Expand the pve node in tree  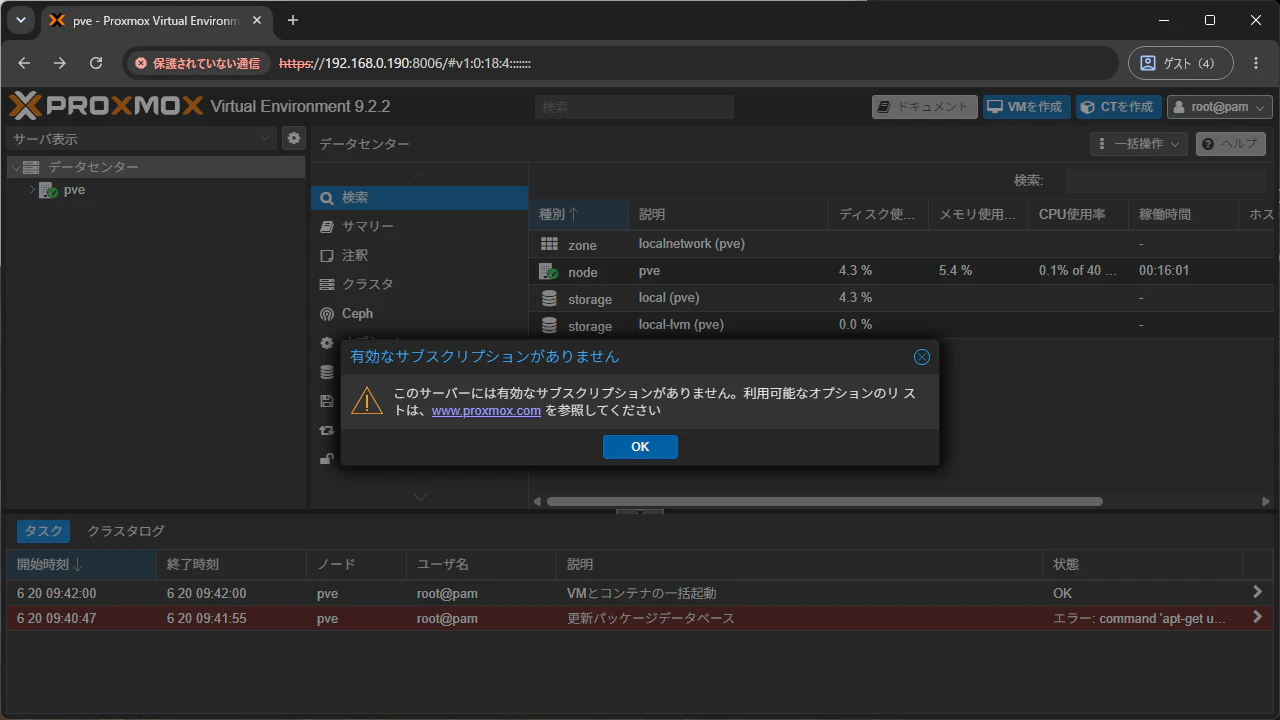[31, 190]
